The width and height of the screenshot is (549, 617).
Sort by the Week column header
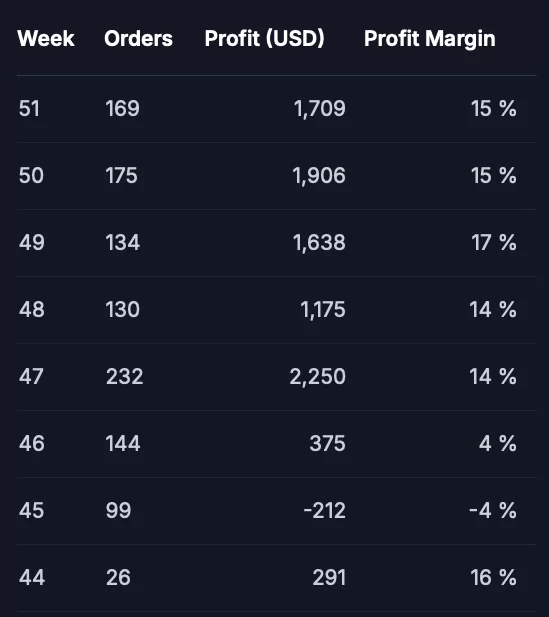click(46, 39)
